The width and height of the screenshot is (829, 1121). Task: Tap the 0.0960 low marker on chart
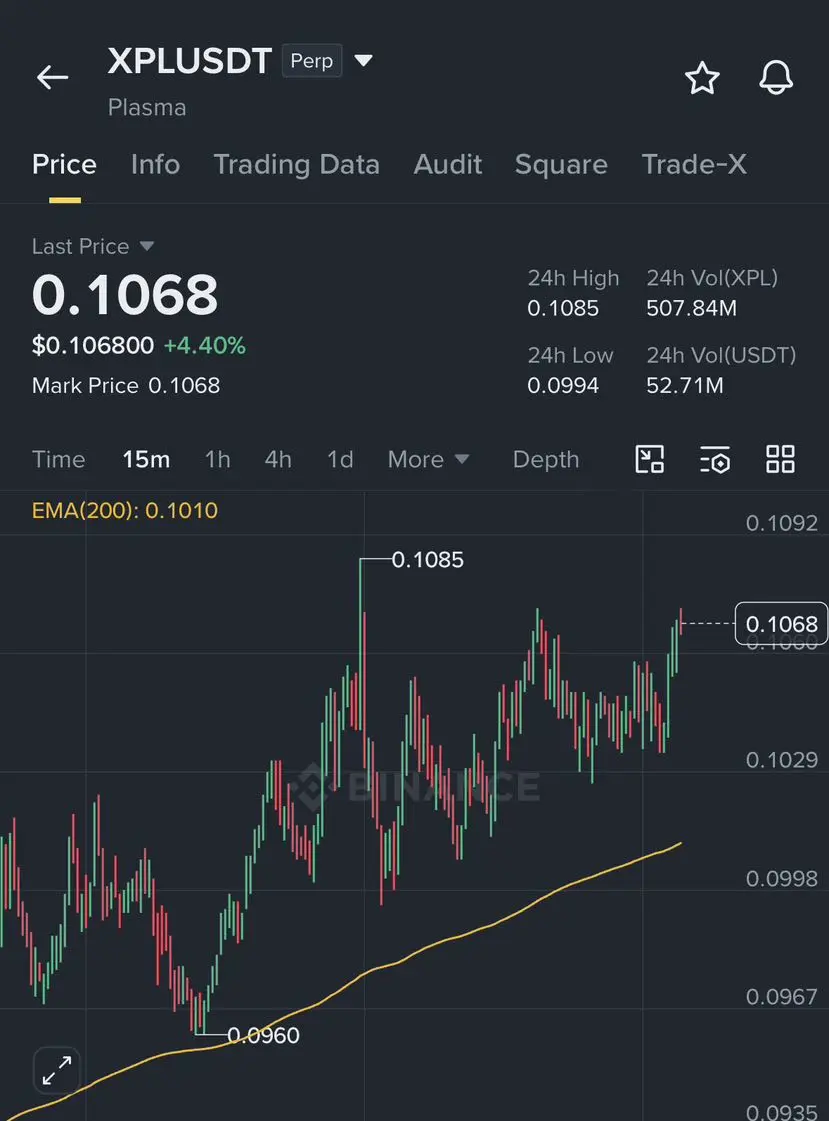click(263, 1035)
